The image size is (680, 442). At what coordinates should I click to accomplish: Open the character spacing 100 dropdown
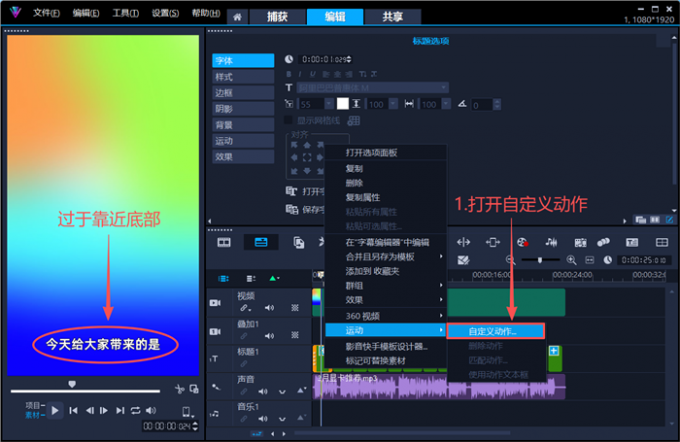click(446, 104)
